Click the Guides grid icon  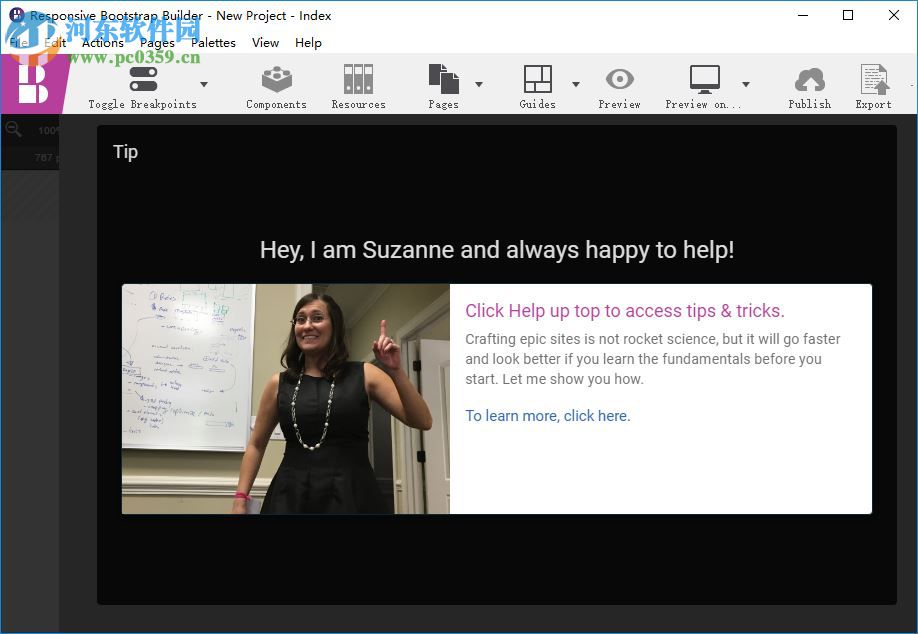537,80
